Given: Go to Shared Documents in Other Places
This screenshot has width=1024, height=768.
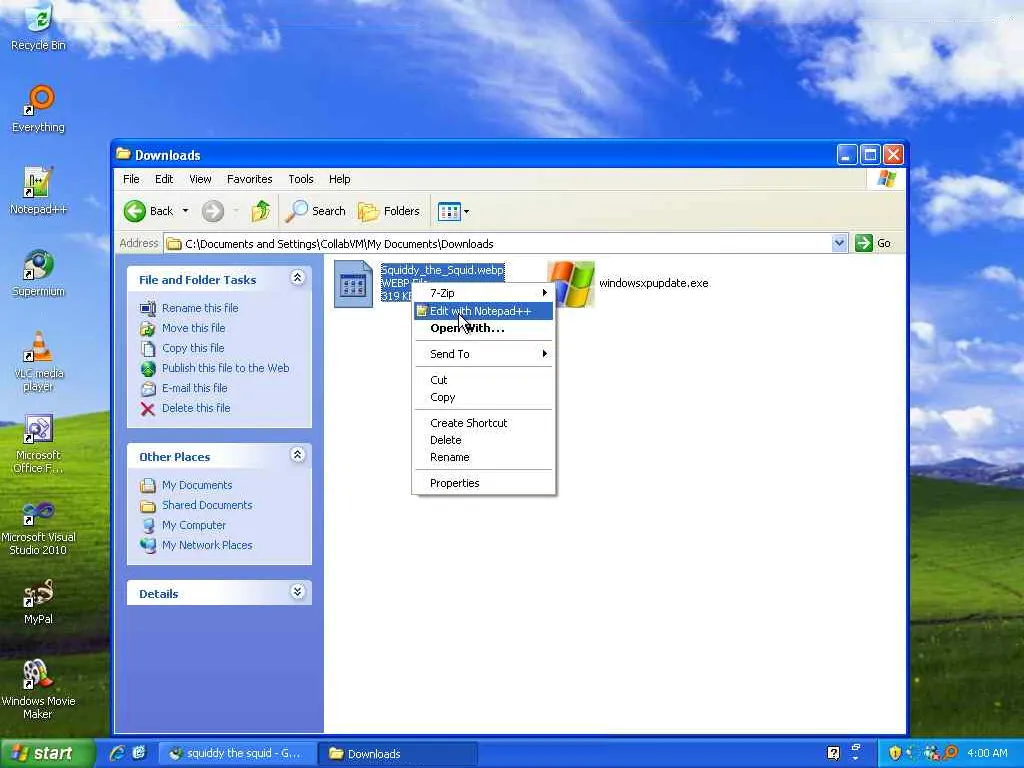Looking at the screenshot, I should click(207, 505).
